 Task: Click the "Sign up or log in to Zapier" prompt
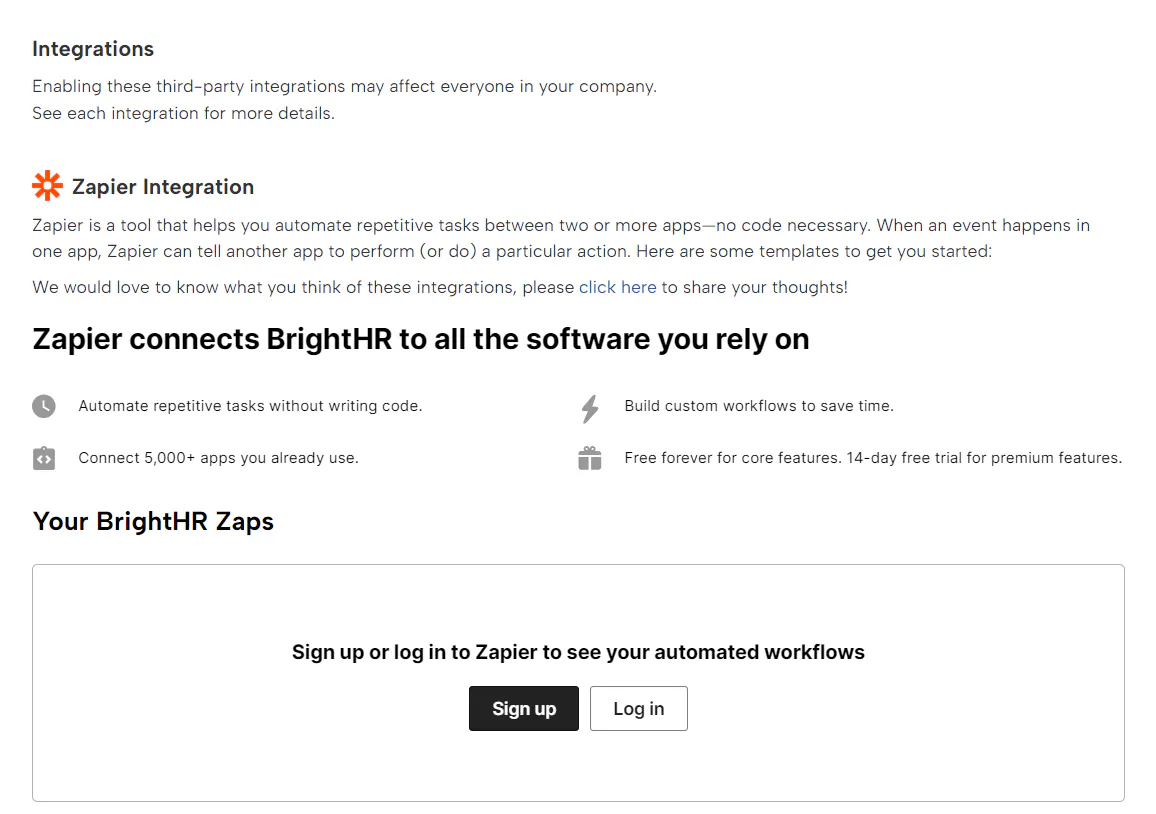coord(578,652)
